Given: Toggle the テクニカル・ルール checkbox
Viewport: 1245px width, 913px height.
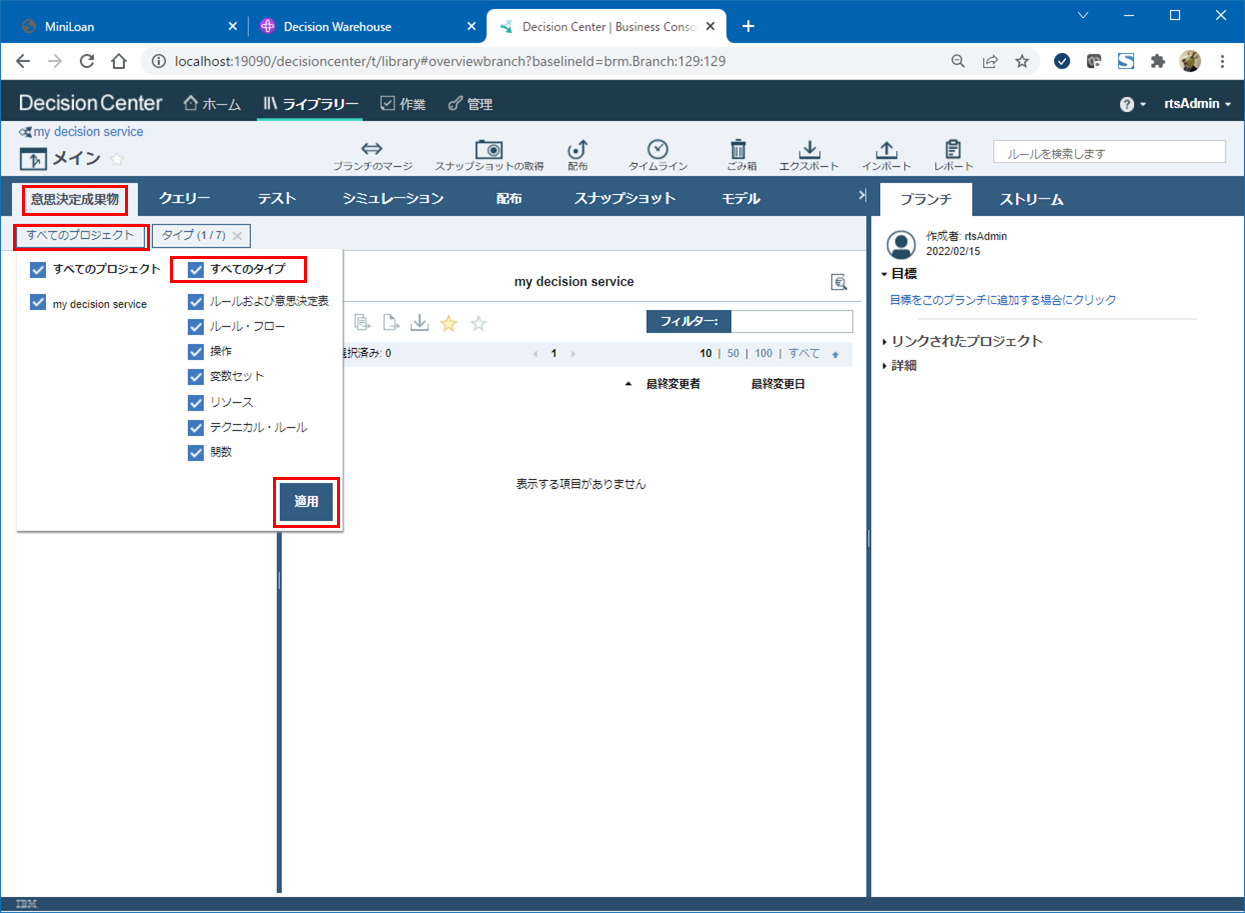Looking at the screenshot, I should click(196, 427).
